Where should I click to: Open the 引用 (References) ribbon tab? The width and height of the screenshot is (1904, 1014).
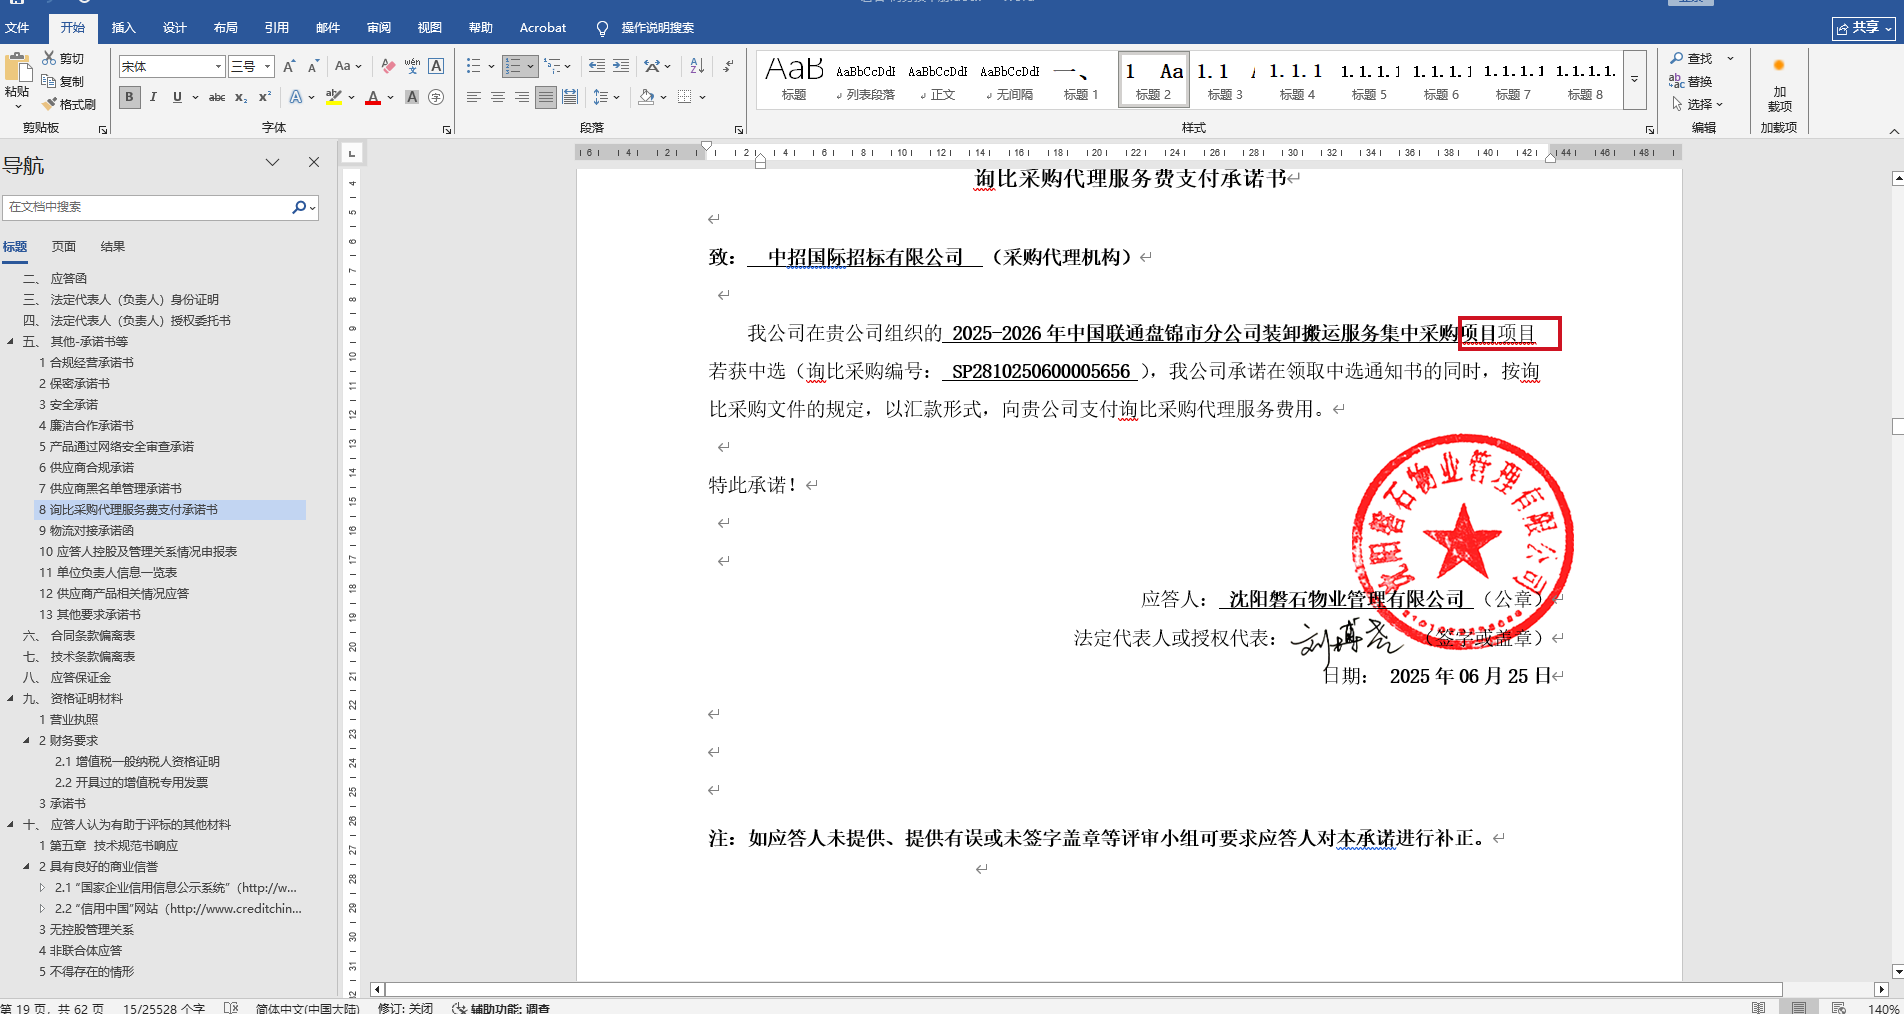277,27
